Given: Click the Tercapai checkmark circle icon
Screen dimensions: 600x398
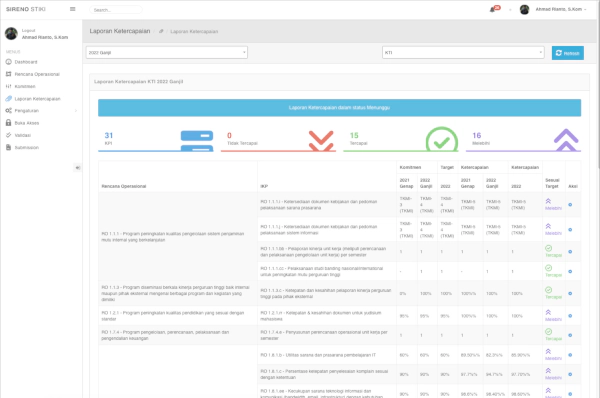Looking at the screenshot, I should tap(442, 140).
